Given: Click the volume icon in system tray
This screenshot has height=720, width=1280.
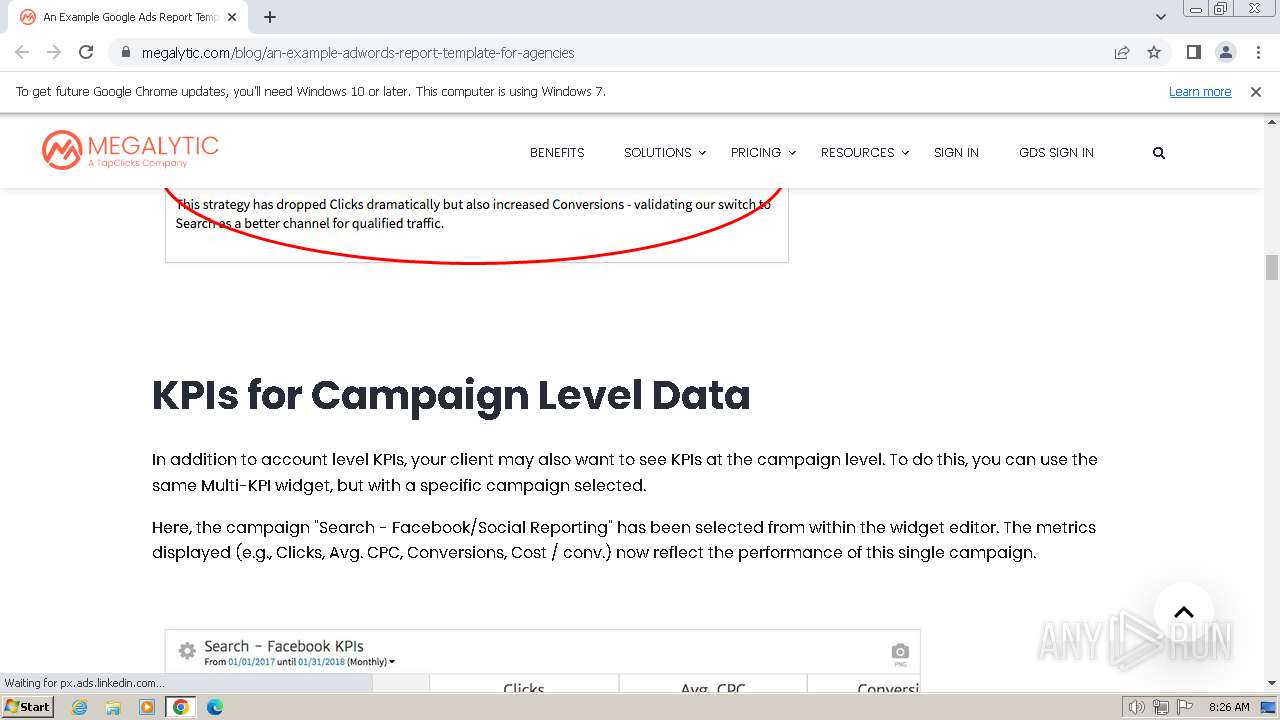Looking at the screenshot, I should tap(1138, 707).
